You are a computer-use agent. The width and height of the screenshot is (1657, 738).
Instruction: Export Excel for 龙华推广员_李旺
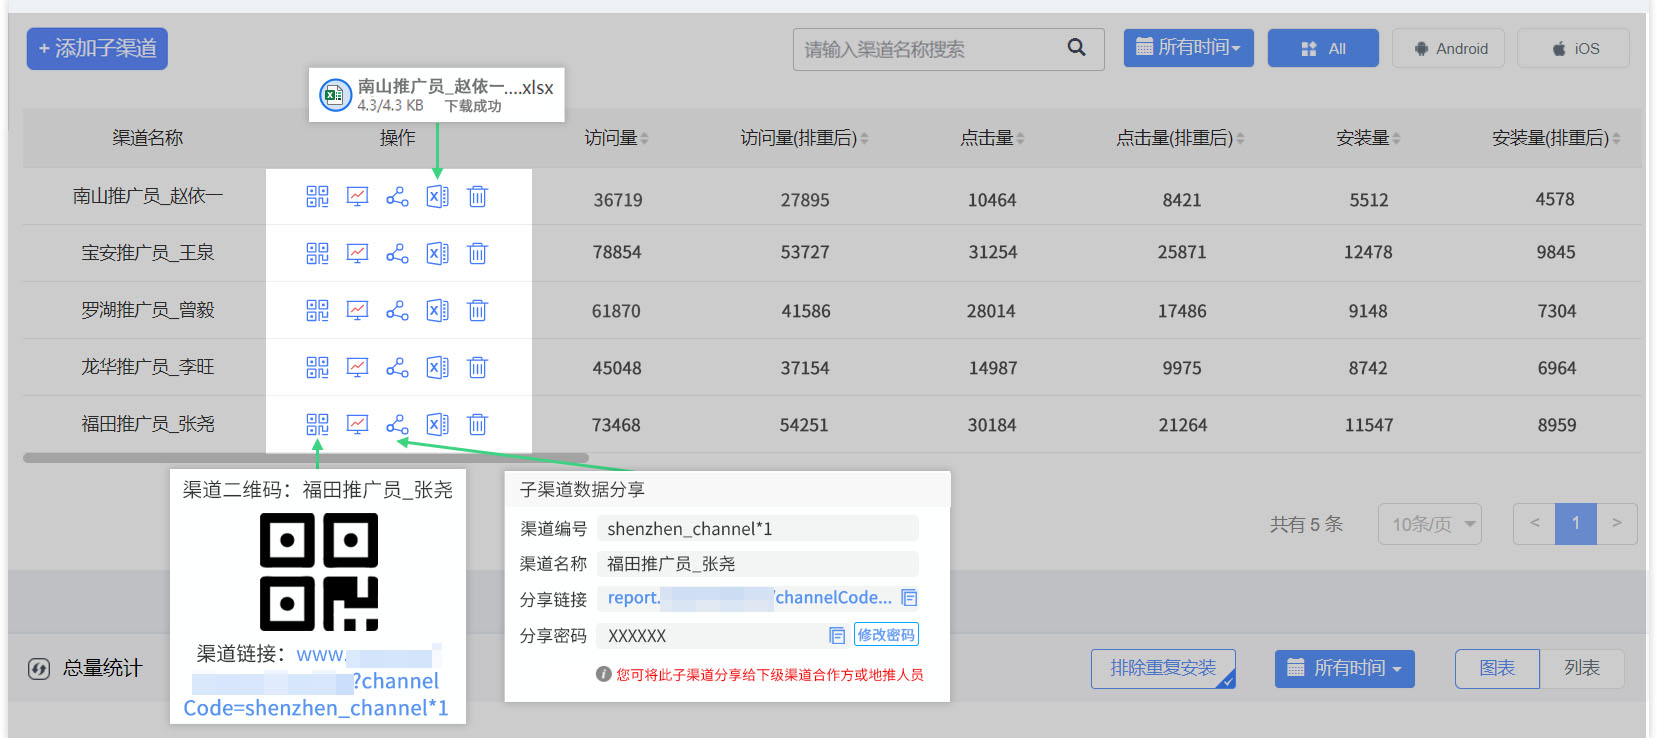pos(437,368)
